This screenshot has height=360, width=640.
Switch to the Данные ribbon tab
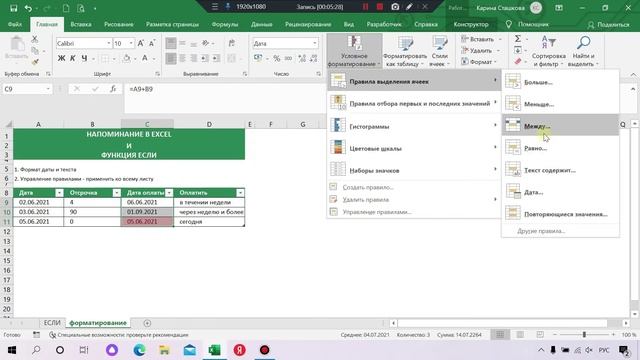pyautogui.click(x=262, y=24)
